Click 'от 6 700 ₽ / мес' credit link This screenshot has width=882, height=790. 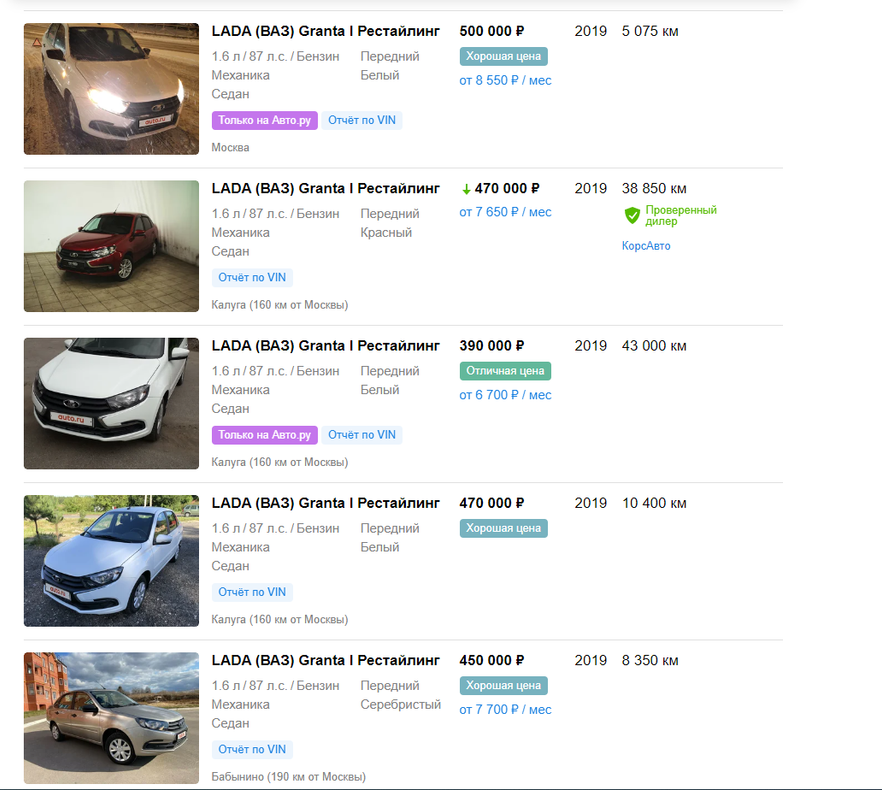pyautogui.click(x=505, y=395)
